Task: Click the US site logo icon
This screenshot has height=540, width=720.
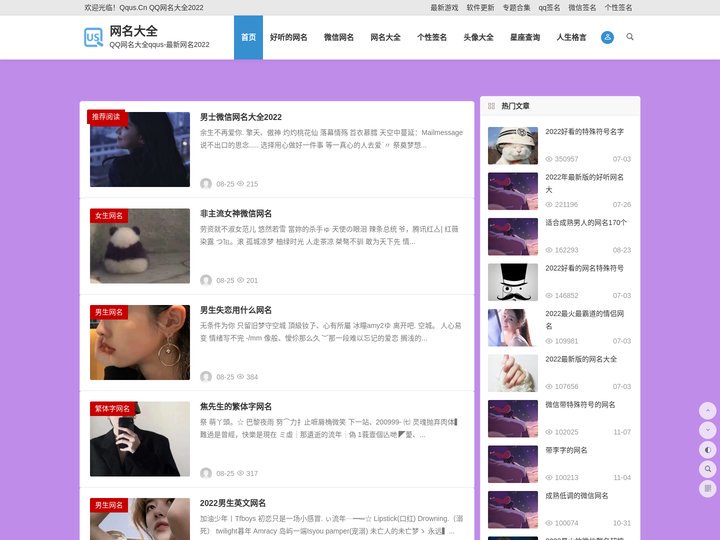Action: [94, 37]
